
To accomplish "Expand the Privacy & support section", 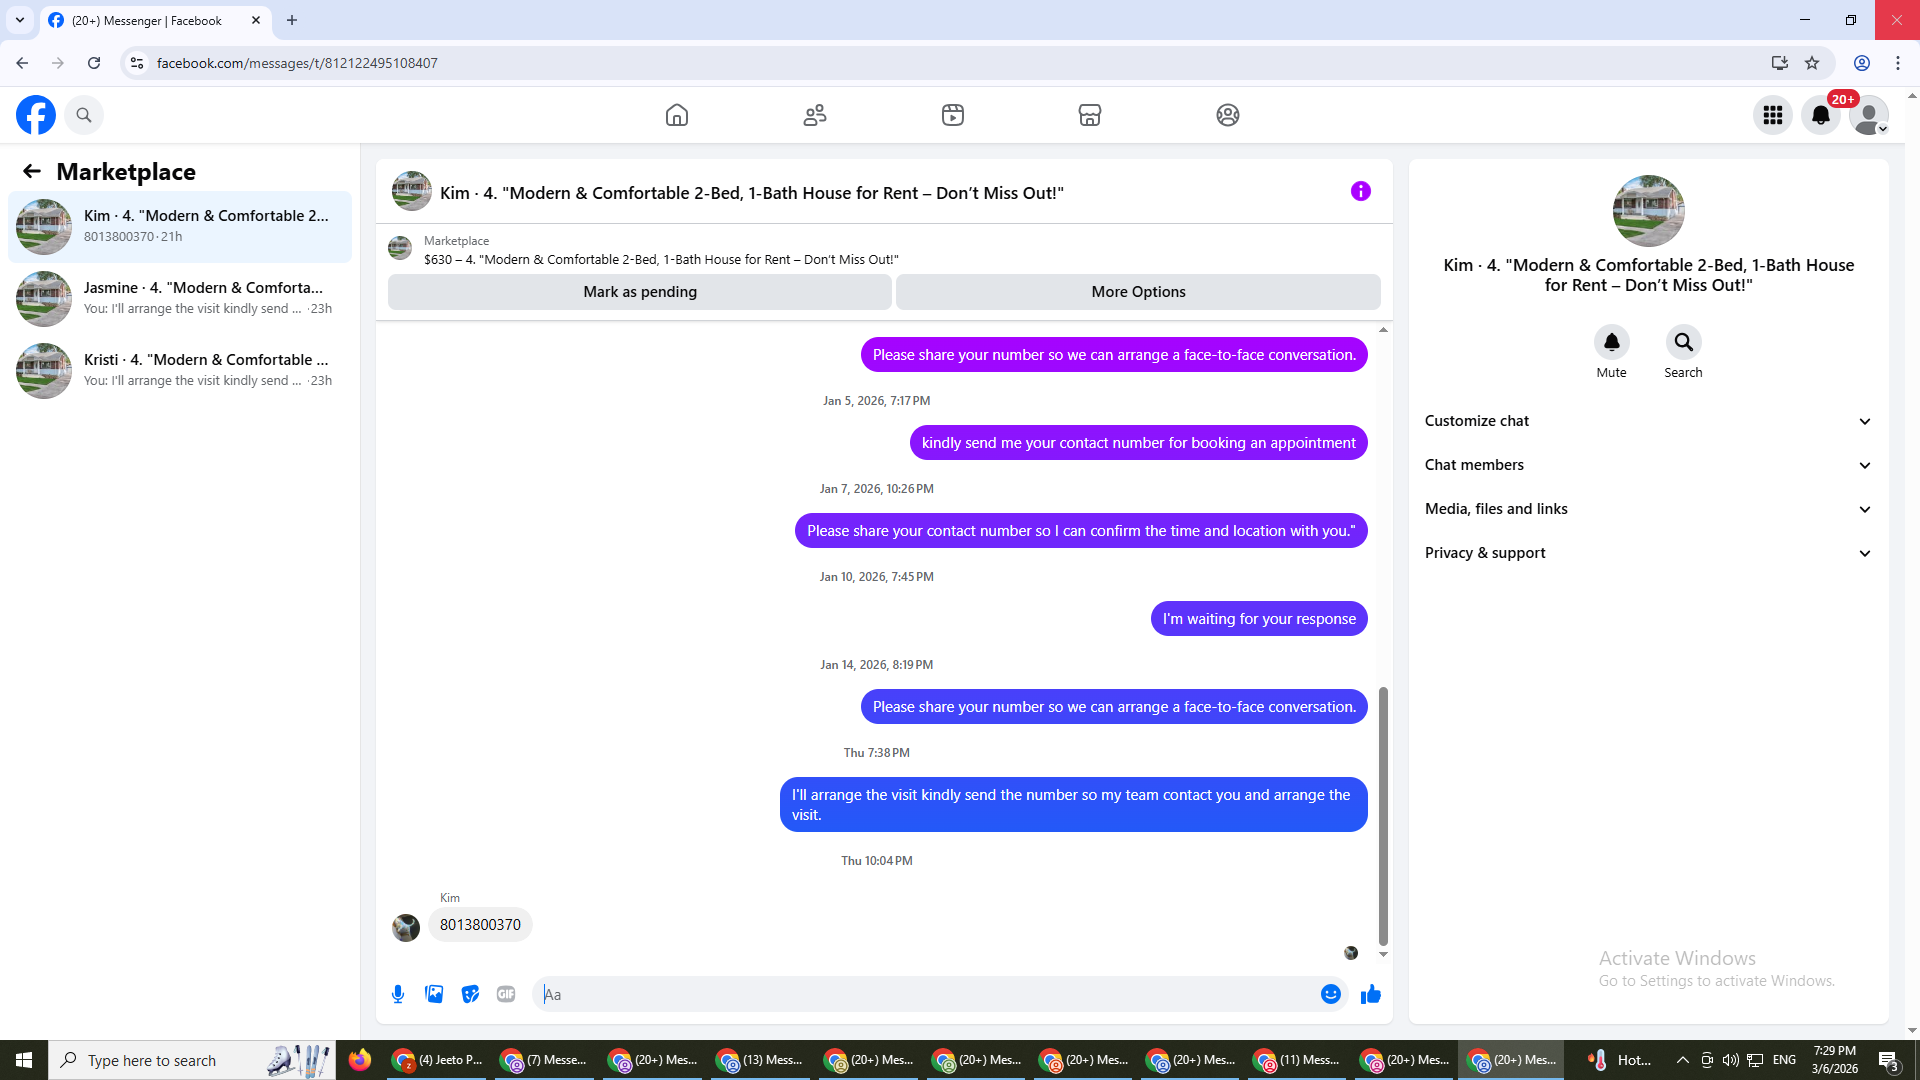I will 1647,553.
